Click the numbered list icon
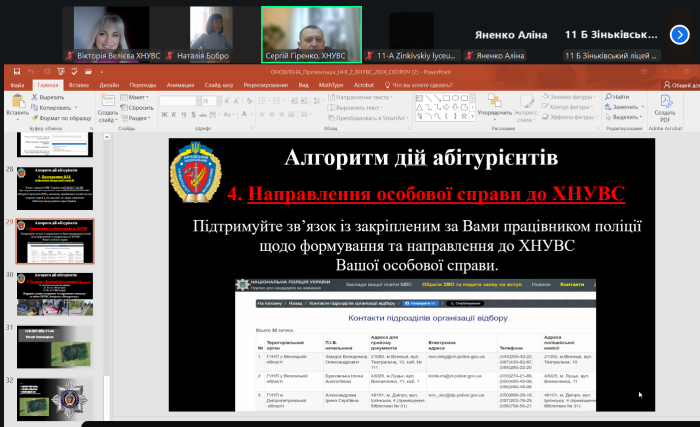Screen dimensions: 700x427 coord(276,101)
